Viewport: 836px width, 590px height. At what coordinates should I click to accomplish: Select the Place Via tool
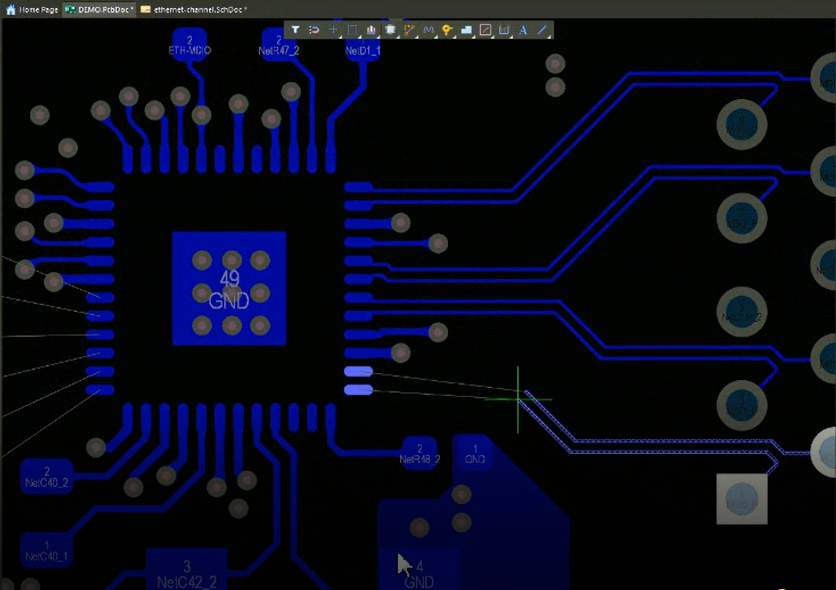tap(446, 30)
